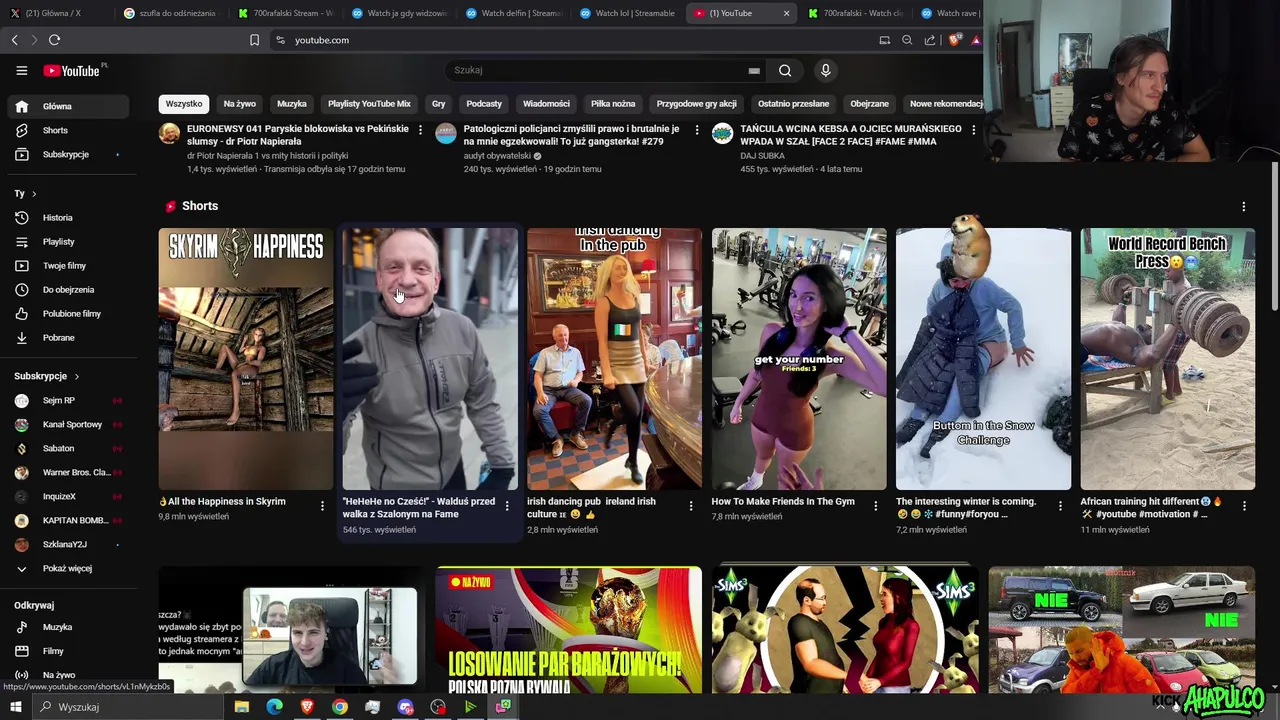Open Kanał Sportowy subscription

[68, 424]
